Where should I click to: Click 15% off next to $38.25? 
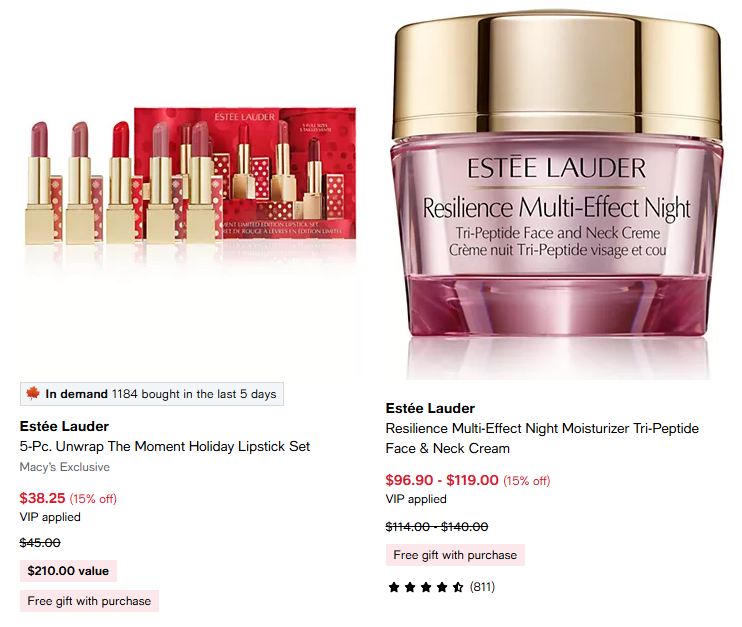click(x=93, y=499)
